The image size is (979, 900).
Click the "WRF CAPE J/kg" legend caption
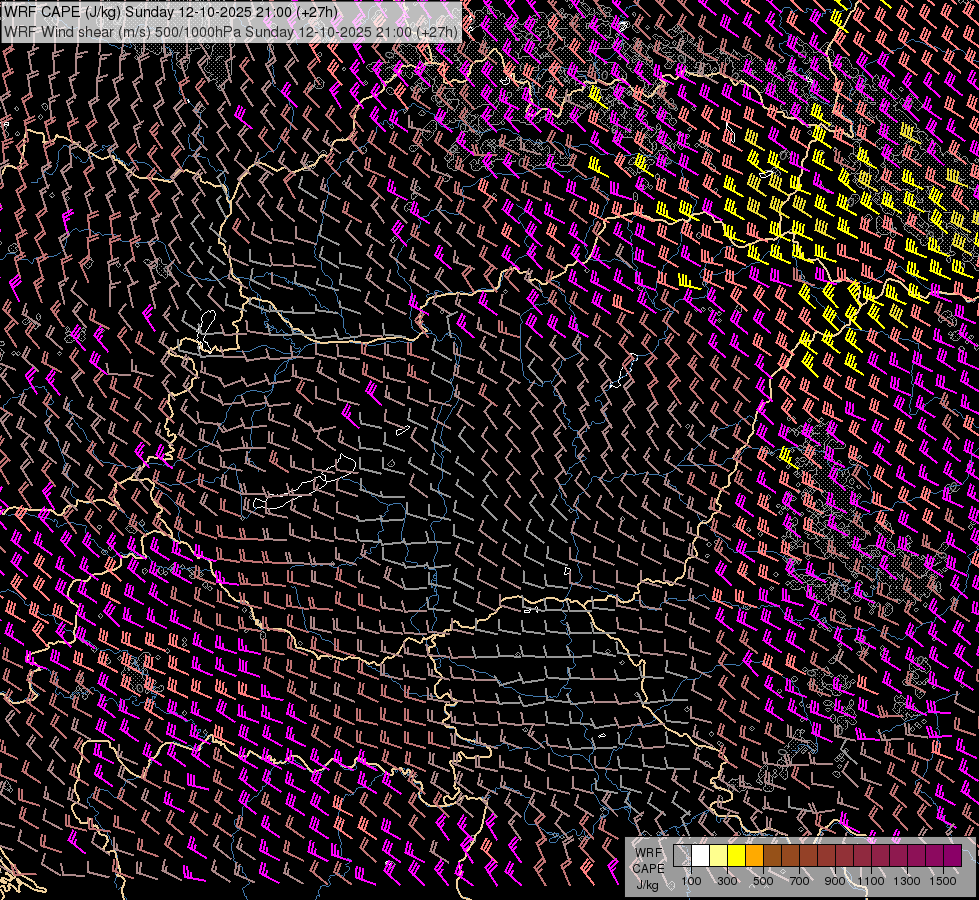[648, 868]
